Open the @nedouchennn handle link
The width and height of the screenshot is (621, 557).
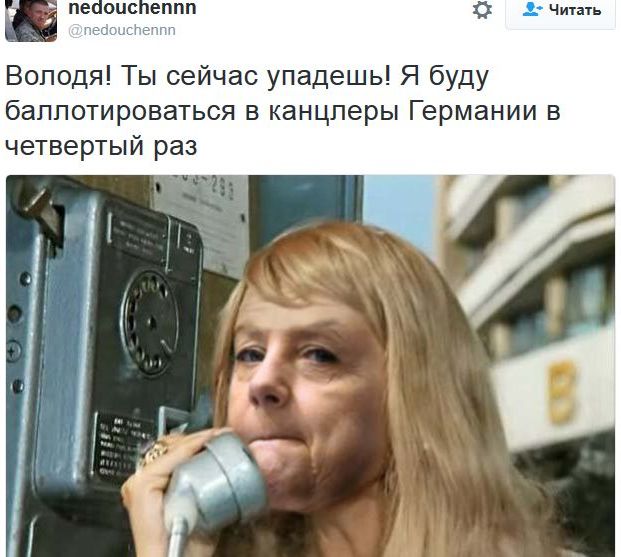click(x=122, y=30)
